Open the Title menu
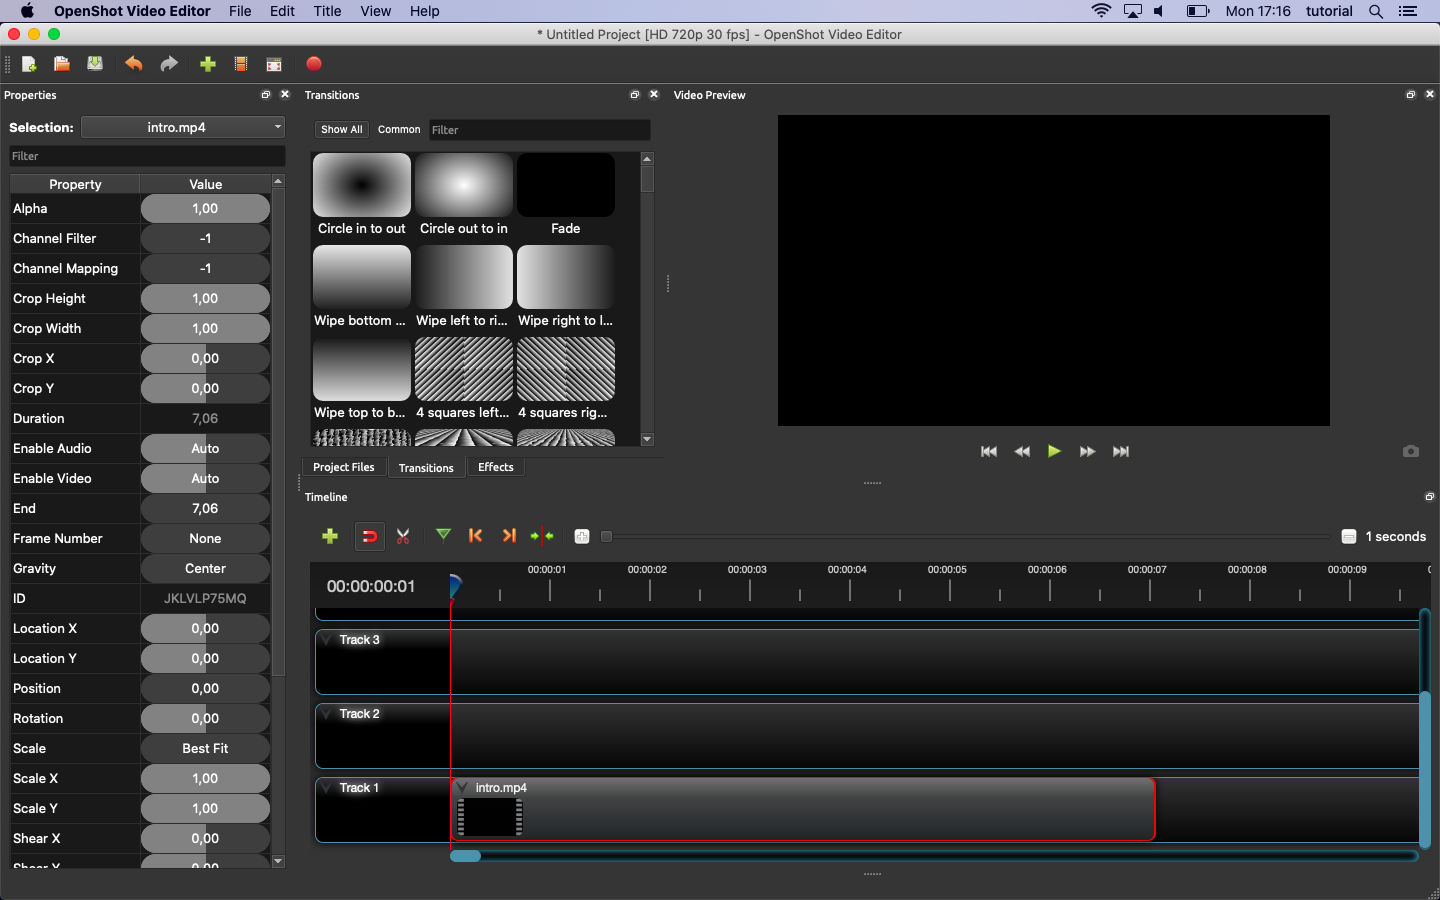Image resolution: width=1440 pixels, height=900 pixels. pyautogui.click(x=327, y=11)
